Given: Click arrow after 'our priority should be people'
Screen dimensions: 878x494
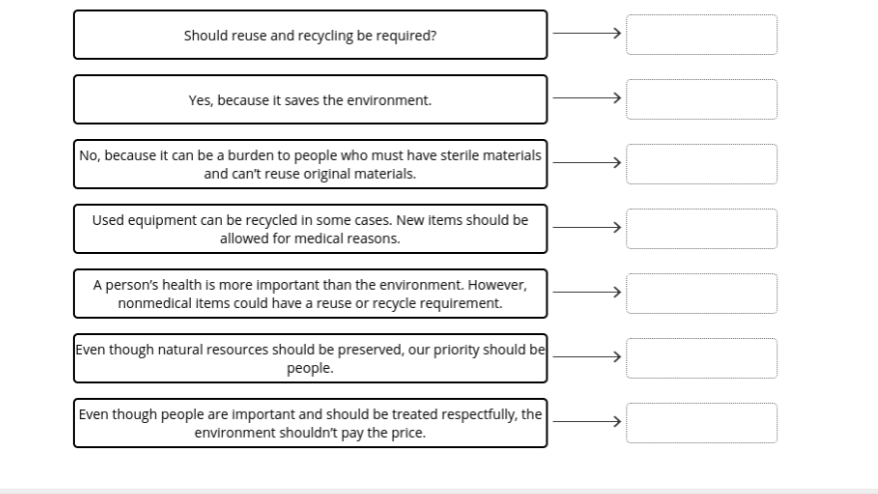Looking at the screenshot, I should coord(587,357).
